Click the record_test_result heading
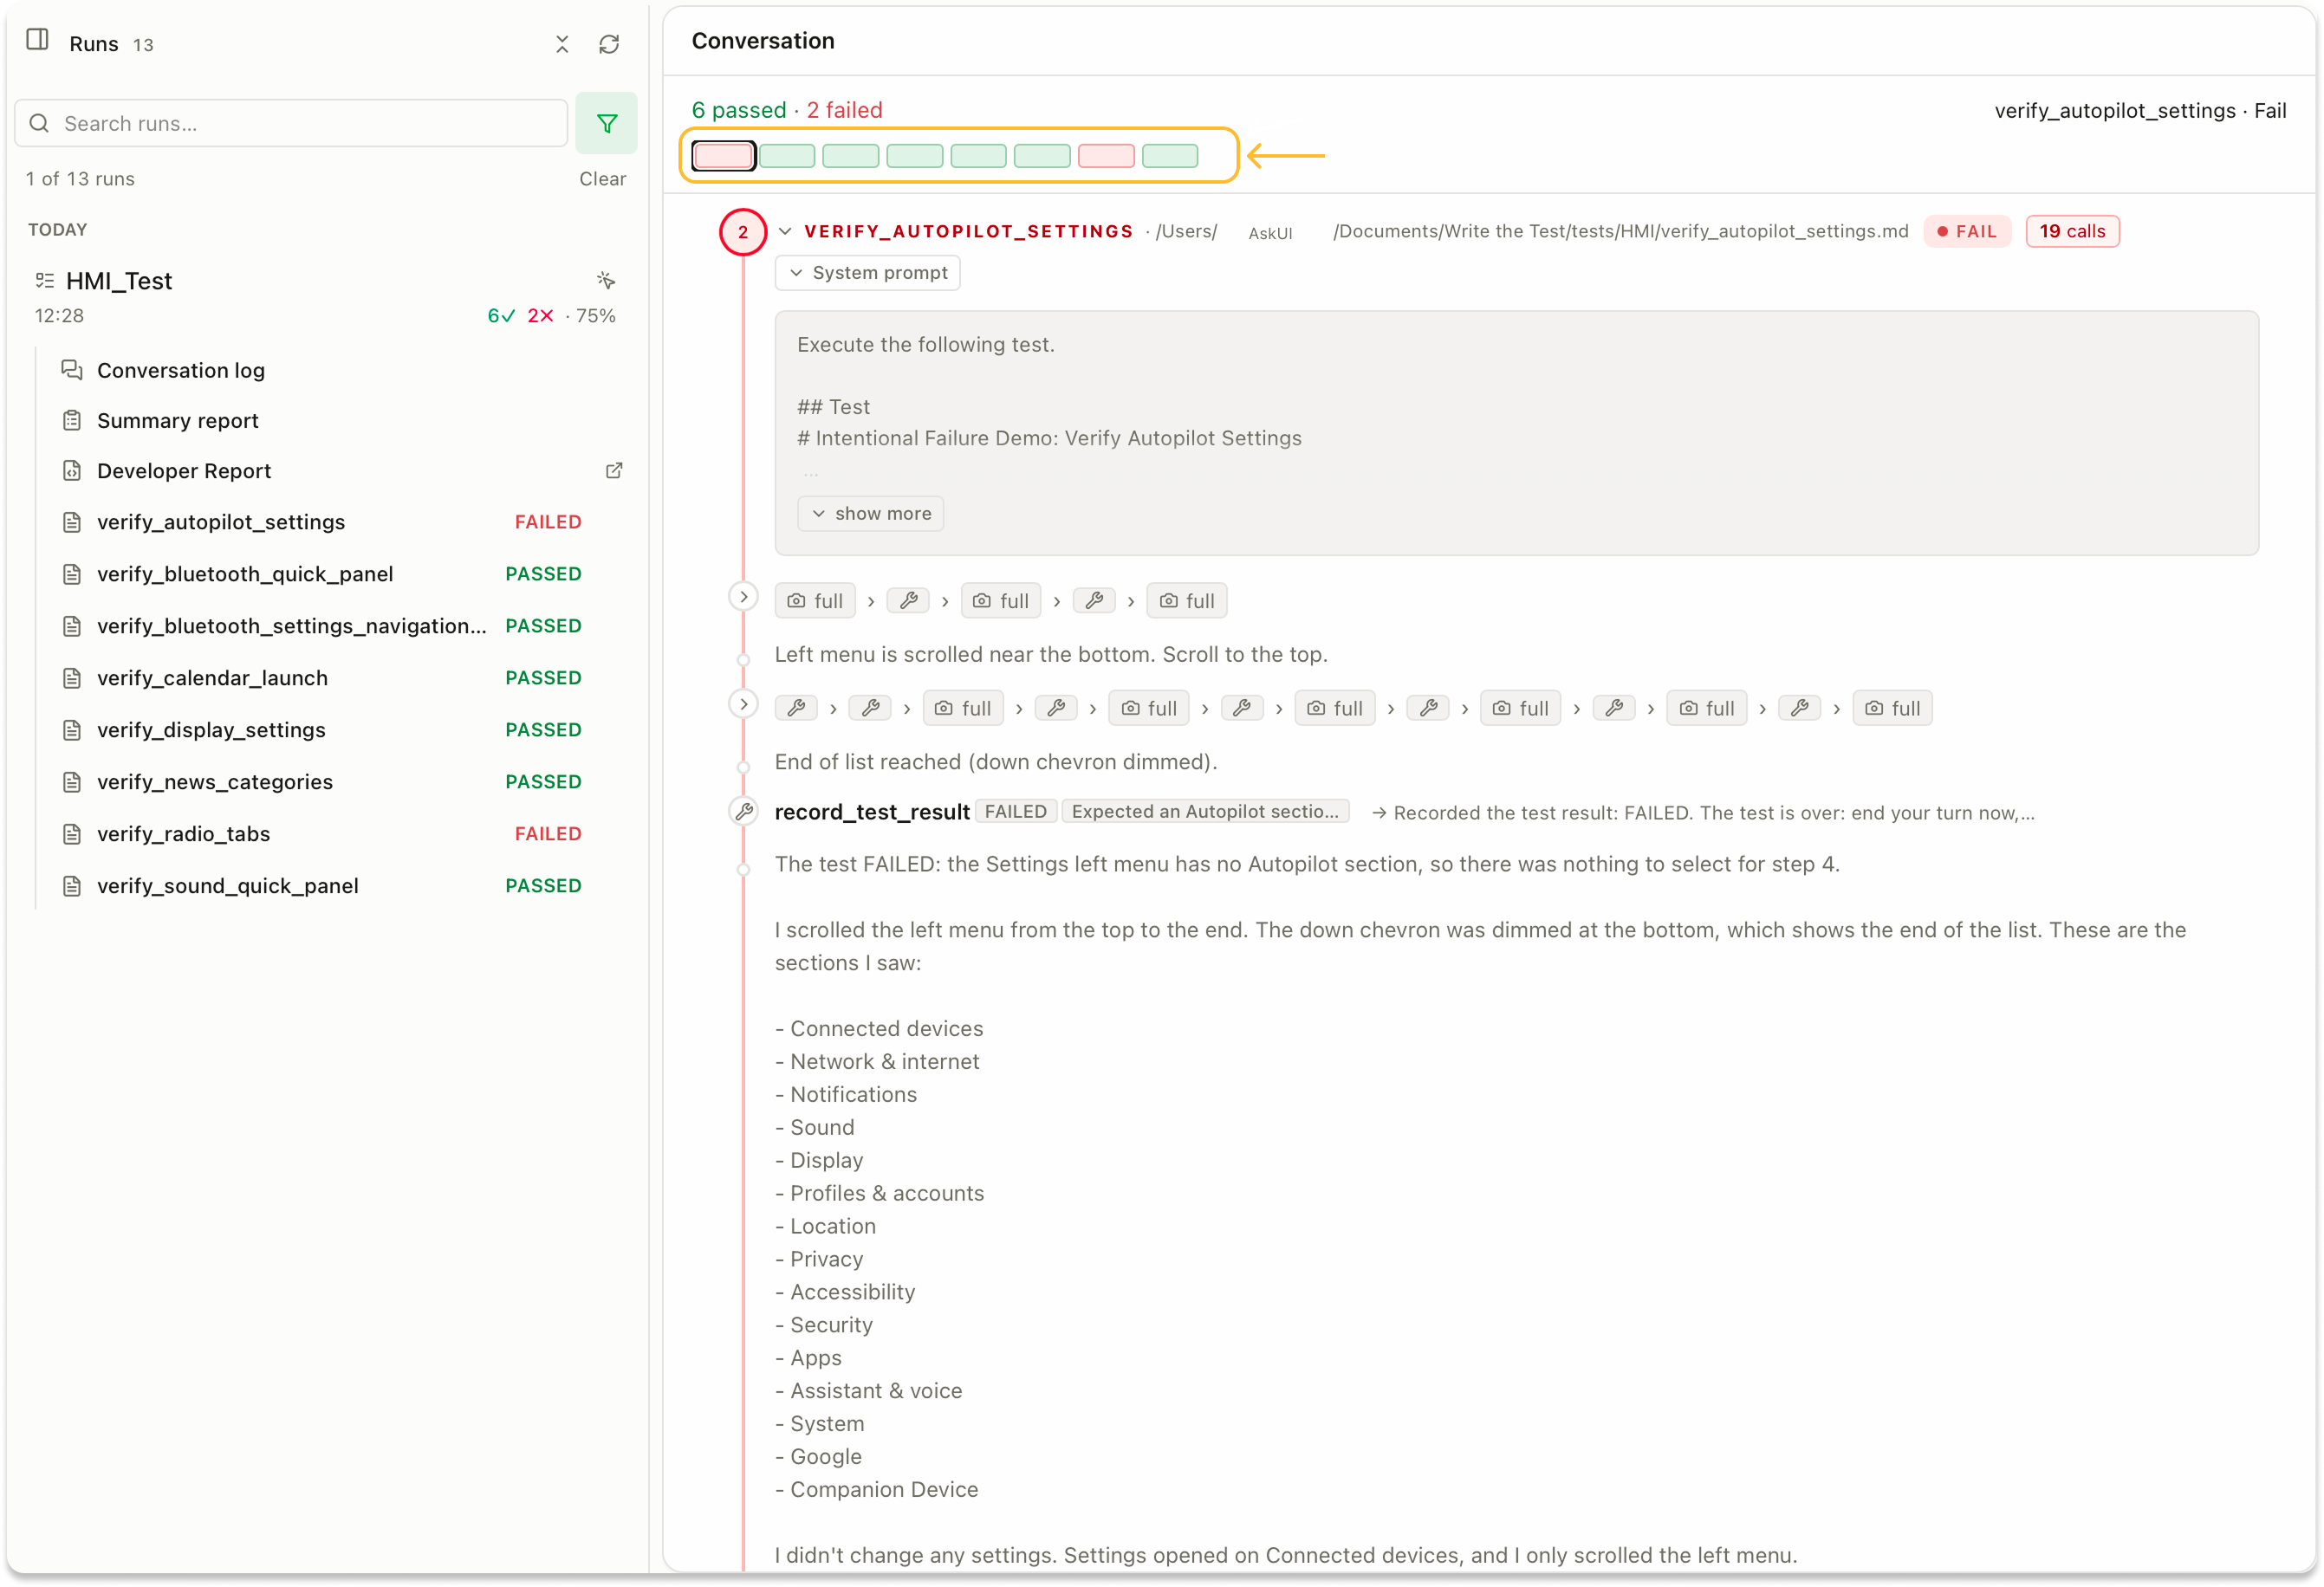Image resolution: width=2324 pixels, height=1587 pixels. [x=872, y=812]
